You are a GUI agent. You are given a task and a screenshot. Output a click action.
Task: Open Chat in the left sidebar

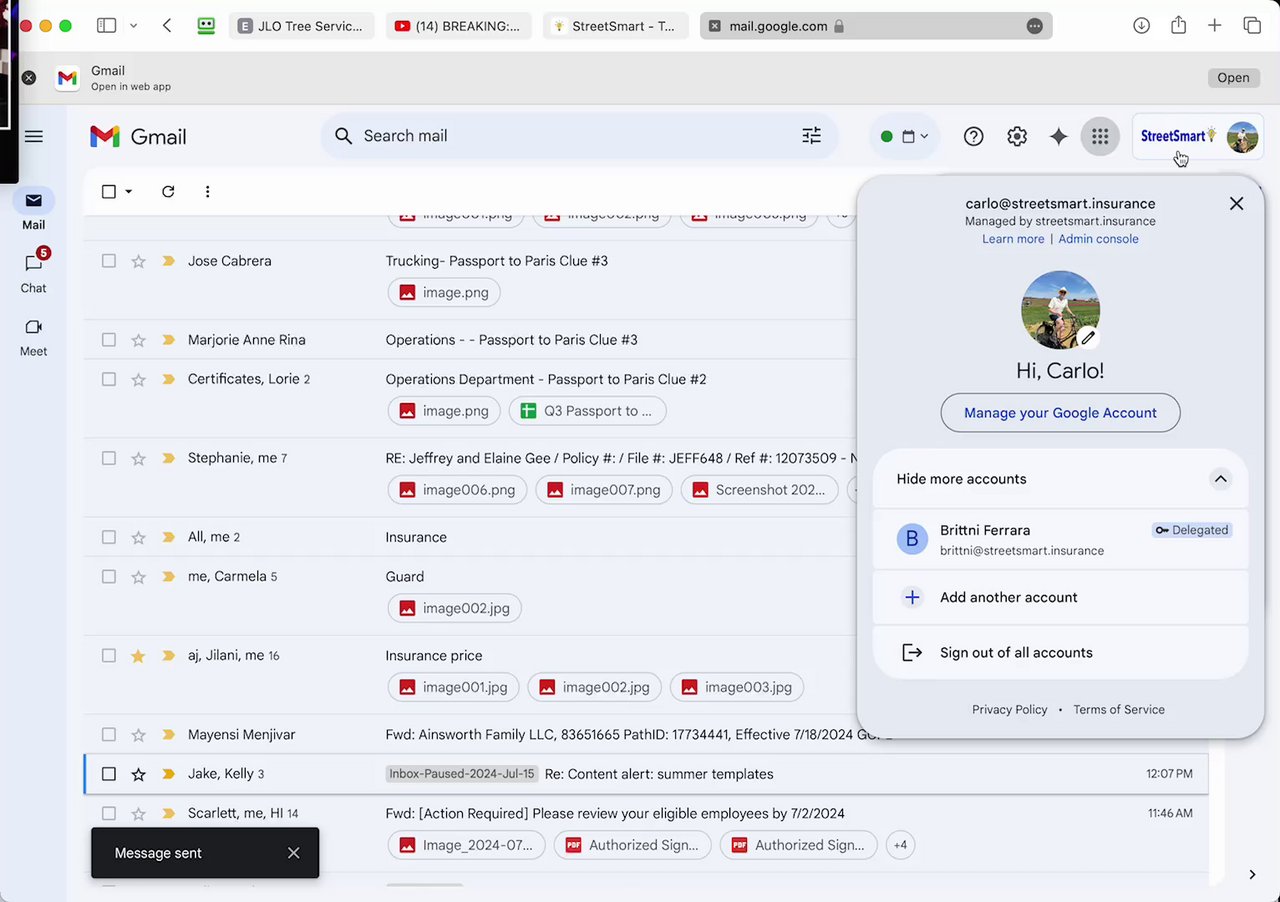click(x=33, y=271)
